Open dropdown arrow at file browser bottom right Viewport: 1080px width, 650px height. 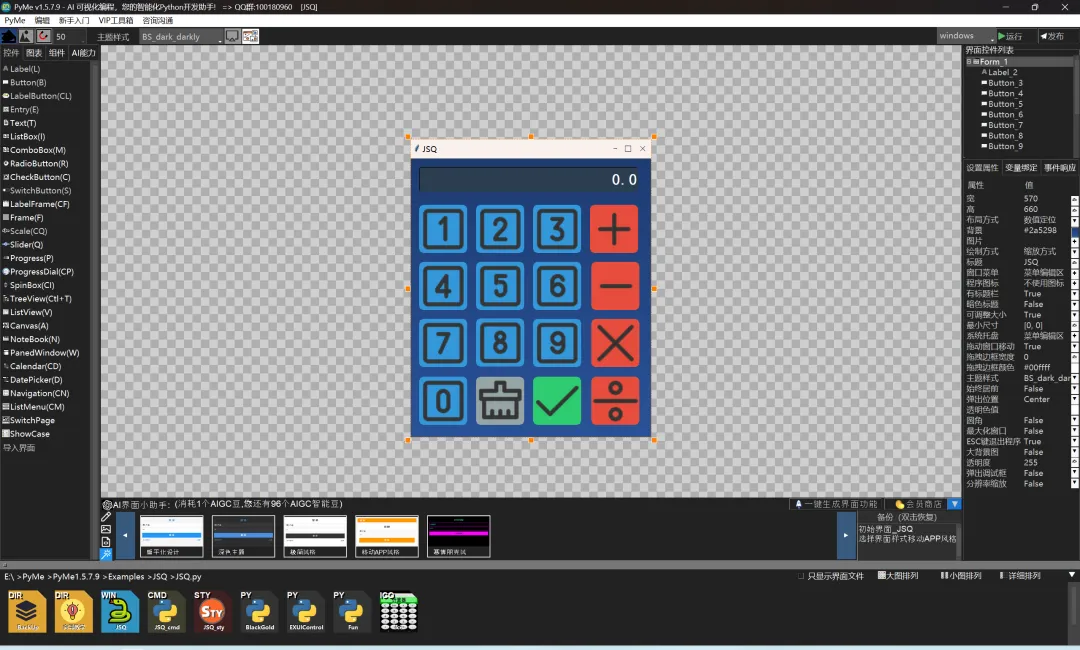coord(1072,575)
